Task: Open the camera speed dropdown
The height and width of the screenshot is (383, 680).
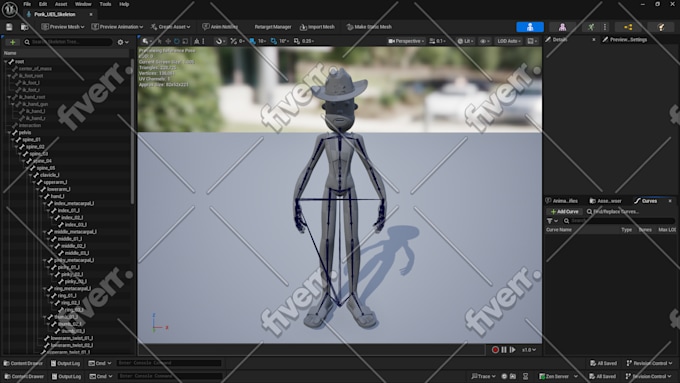Action: 437,41
